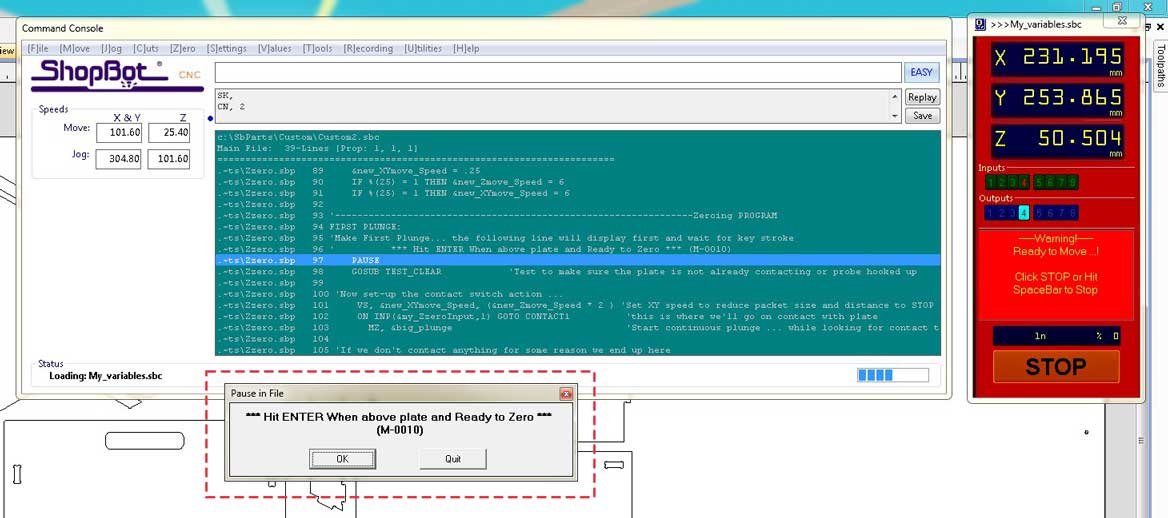
Task: Select the Jog X & Y speed field
Action: (x=118, y=158)
